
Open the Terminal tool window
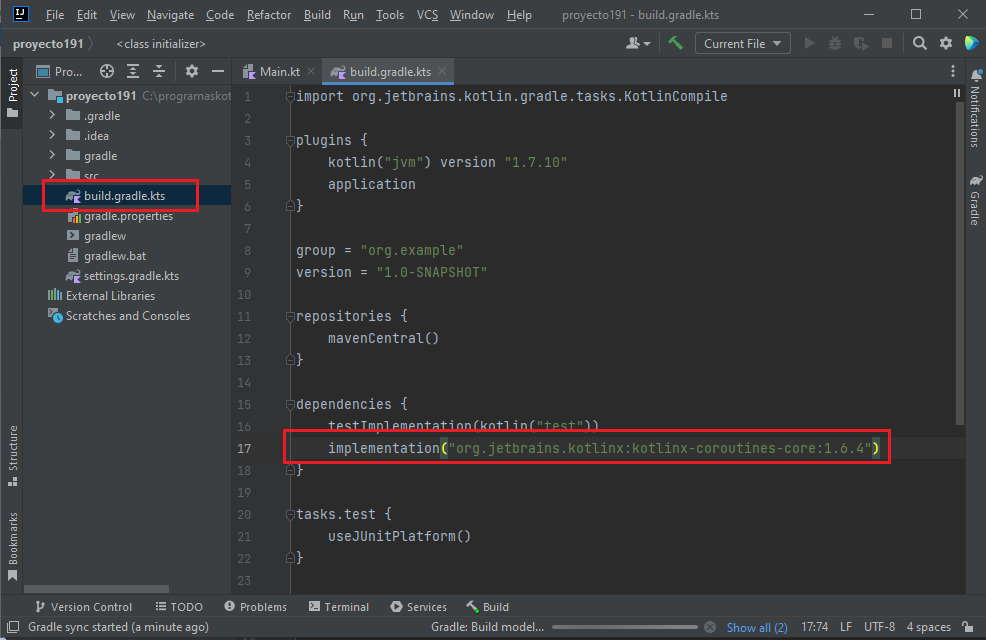point(339,607)
